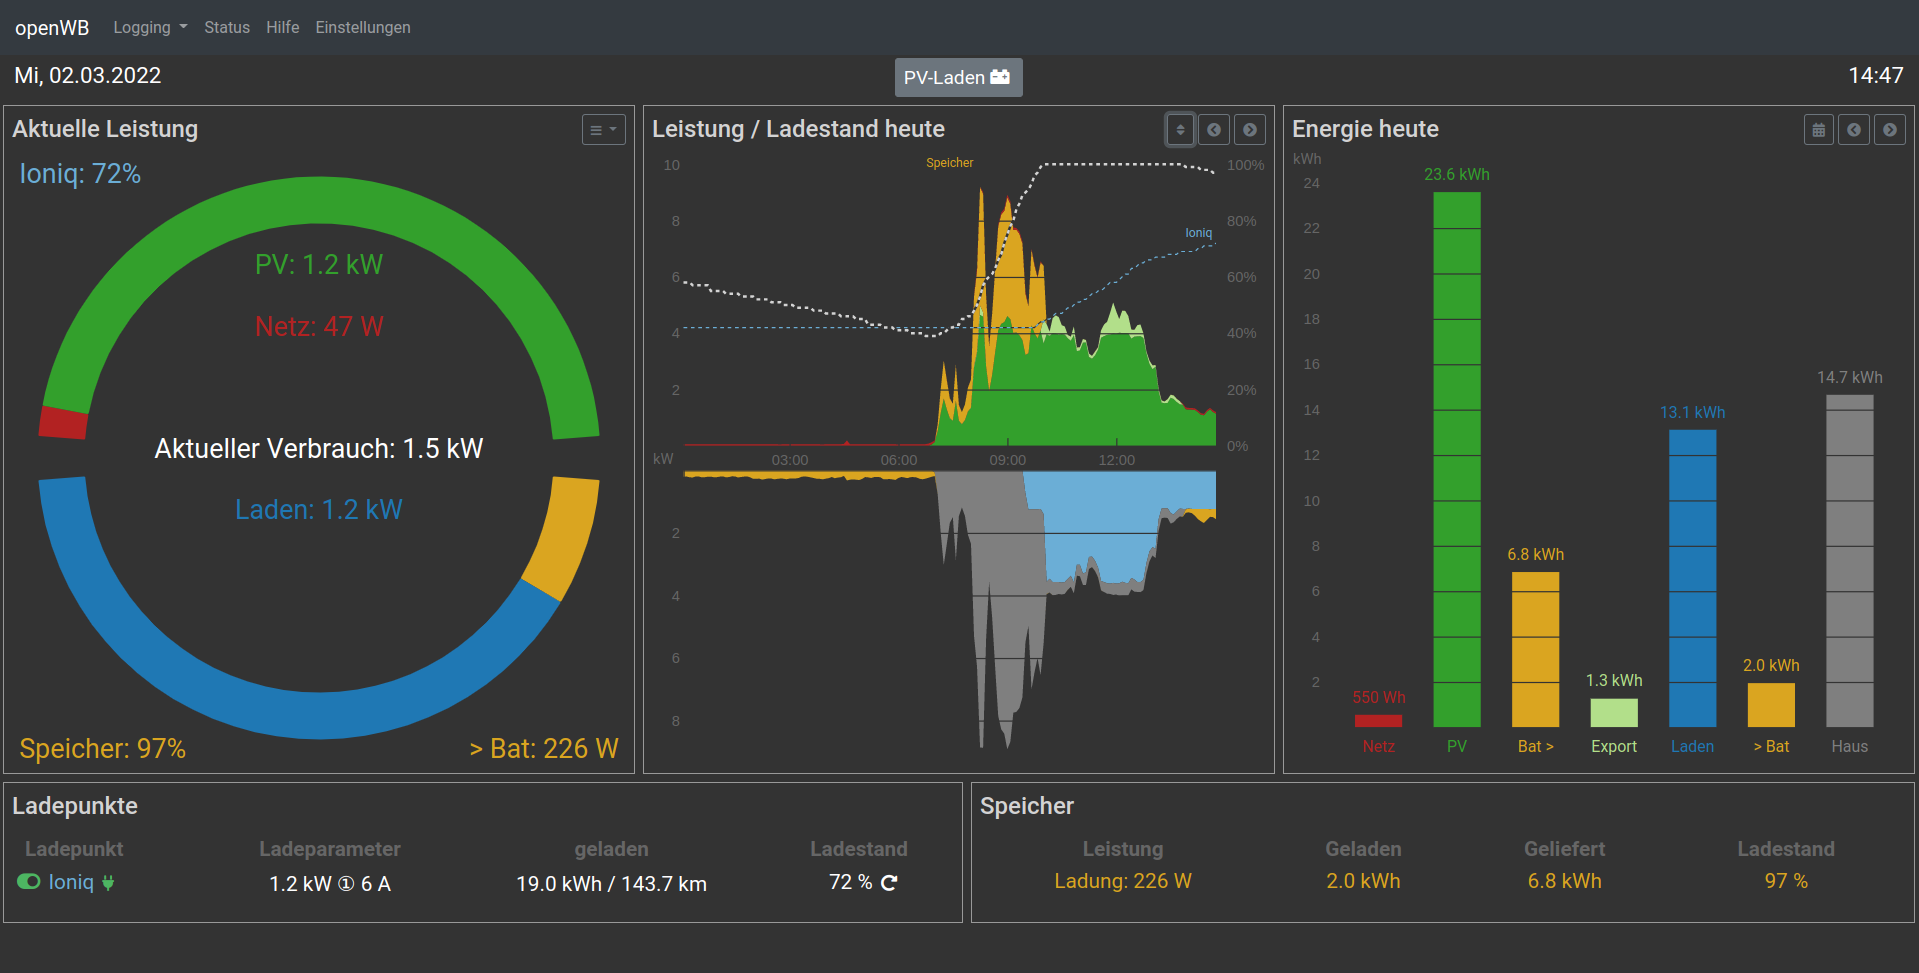Screen dimensions: 1919x973
Task: Expand the Aktuelle Leistung display options menu
Action: 603,130
